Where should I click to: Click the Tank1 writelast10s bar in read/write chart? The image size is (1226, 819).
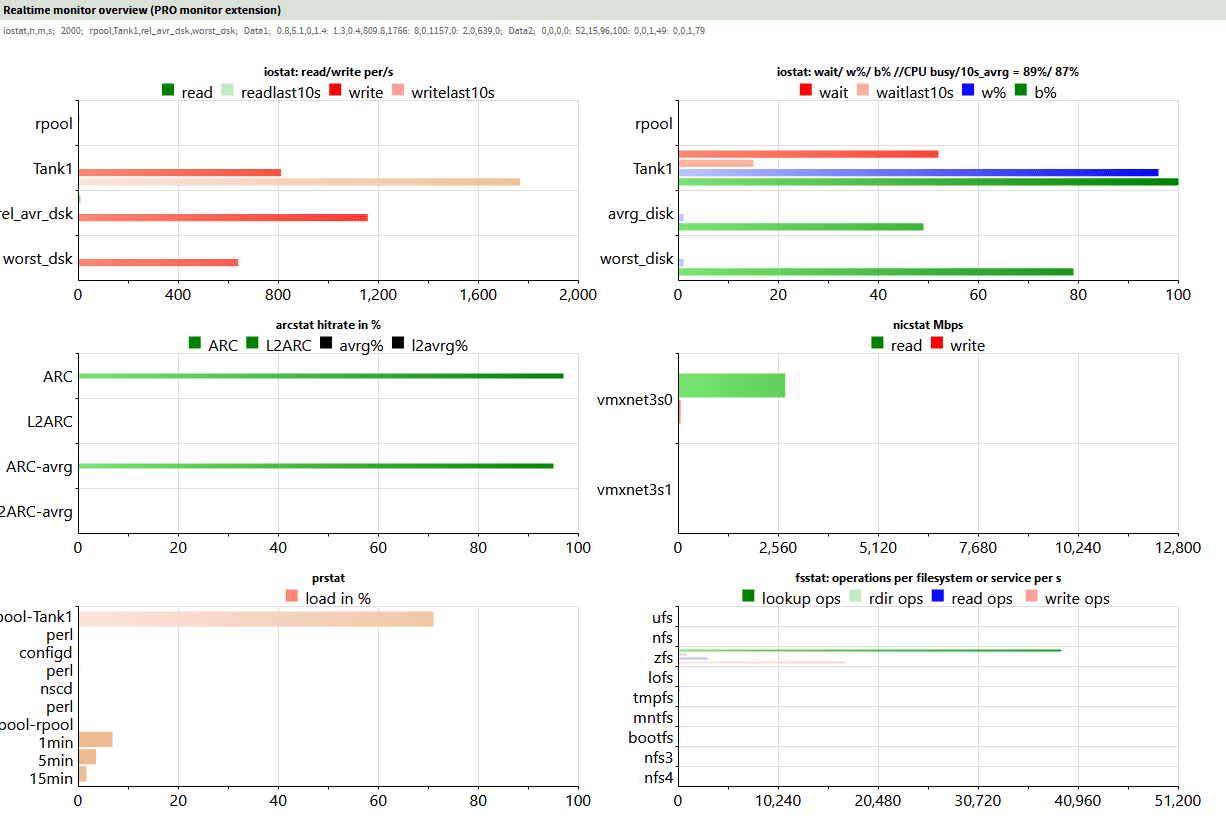[299, 182]
